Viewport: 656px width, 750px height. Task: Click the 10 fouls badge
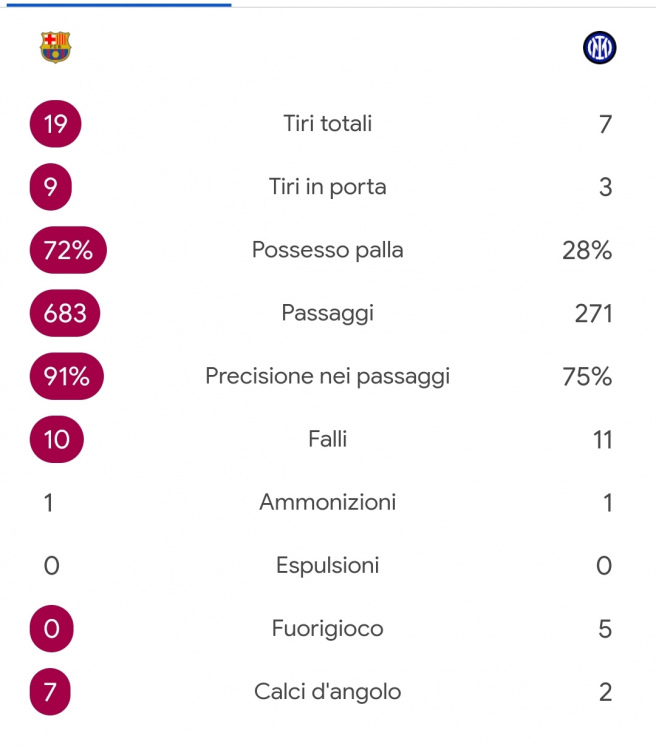point(56,440)
